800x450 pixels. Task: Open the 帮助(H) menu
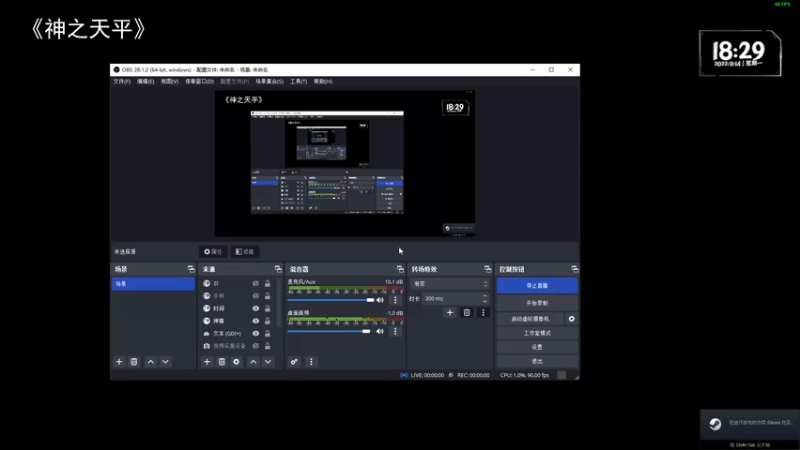pyautogui.click(x=323, y=82)
